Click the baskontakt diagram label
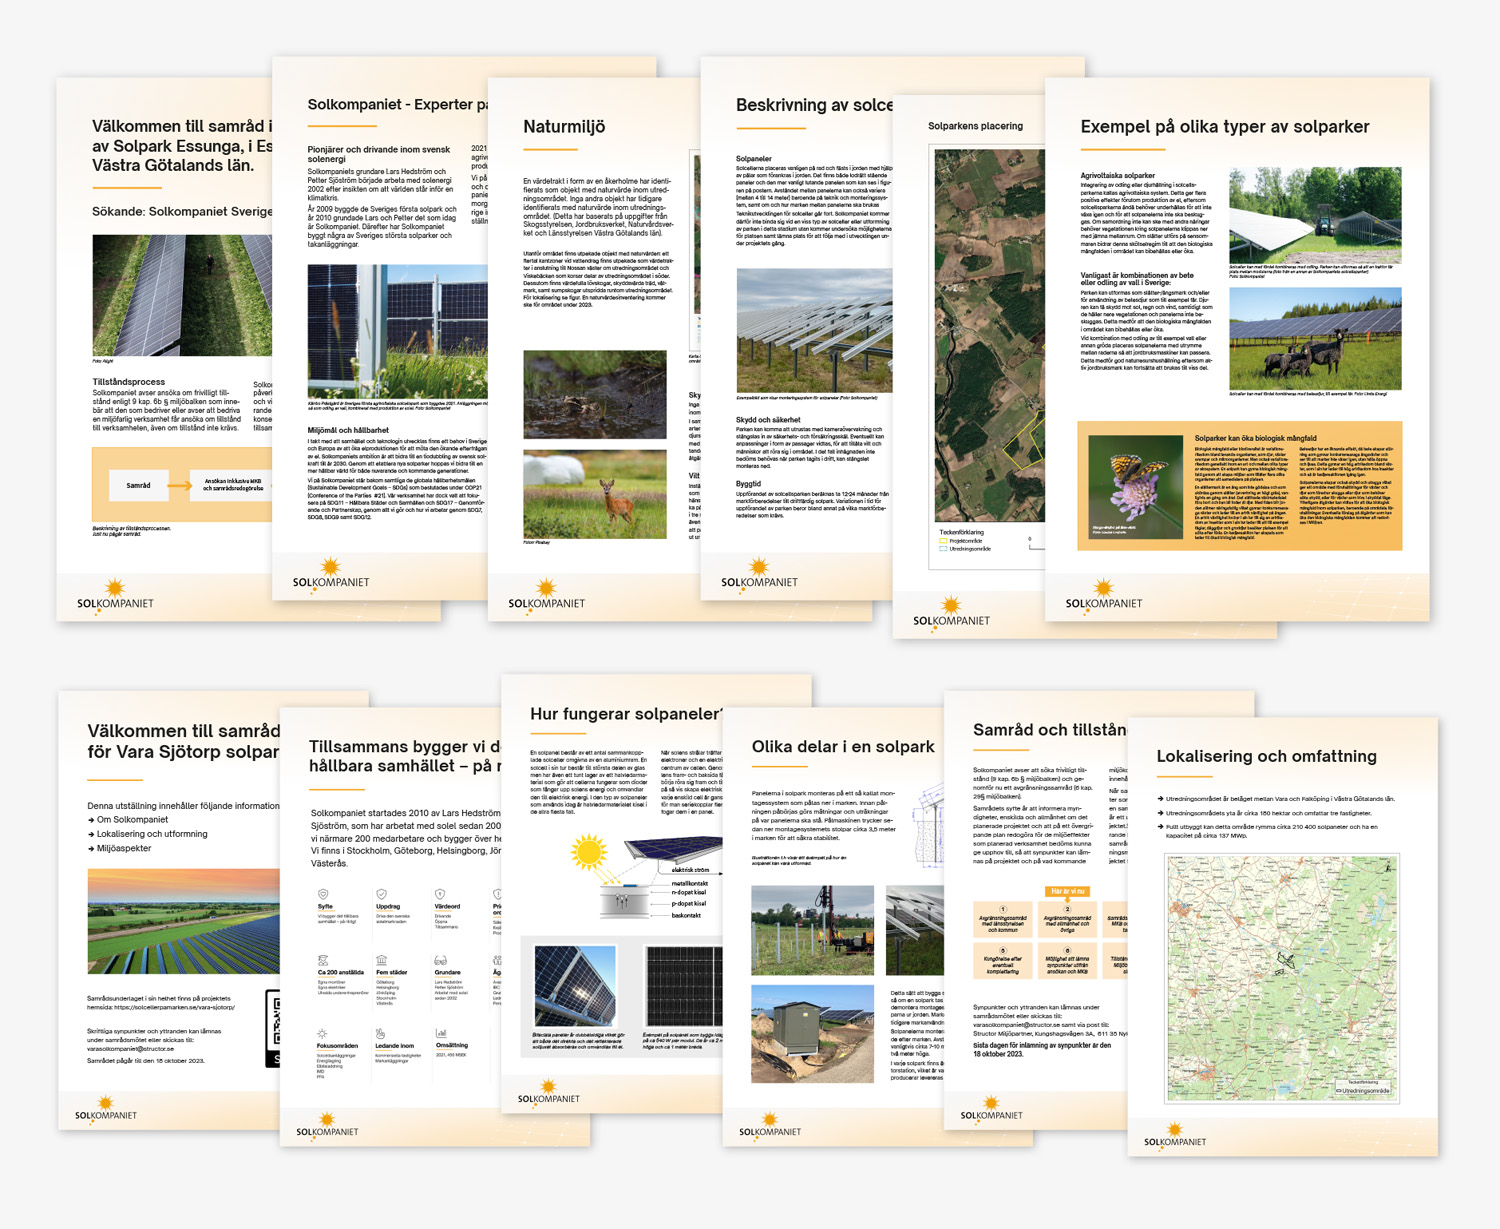 (686, 915)
